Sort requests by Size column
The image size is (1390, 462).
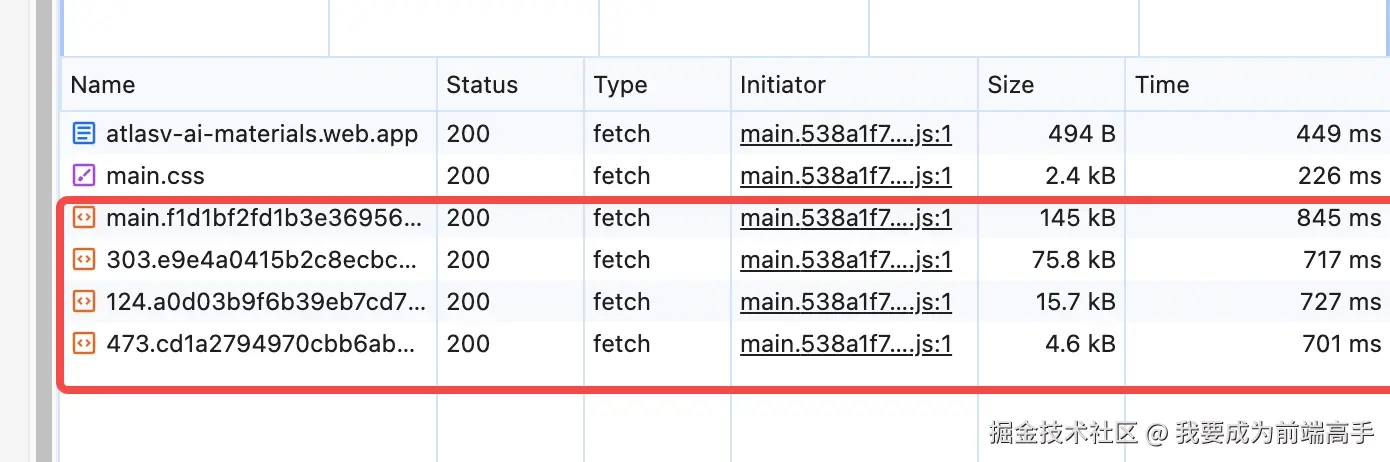1010,85
